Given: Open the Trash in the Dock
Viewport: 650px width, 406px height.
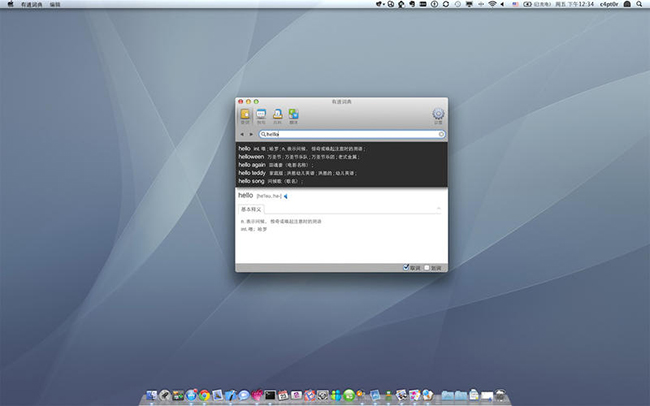Looking at the screenshot, I should point(500,395).
